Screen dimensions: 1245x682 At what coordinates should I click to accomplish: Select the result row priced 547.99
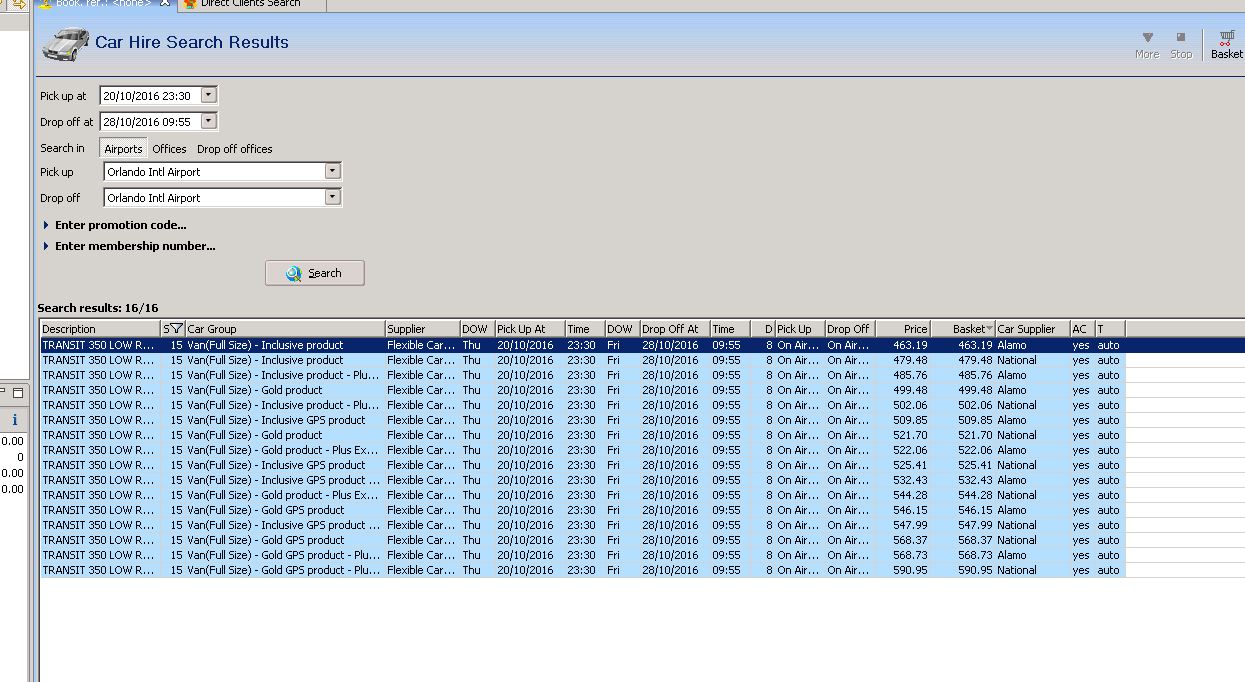tap(582, 525)
